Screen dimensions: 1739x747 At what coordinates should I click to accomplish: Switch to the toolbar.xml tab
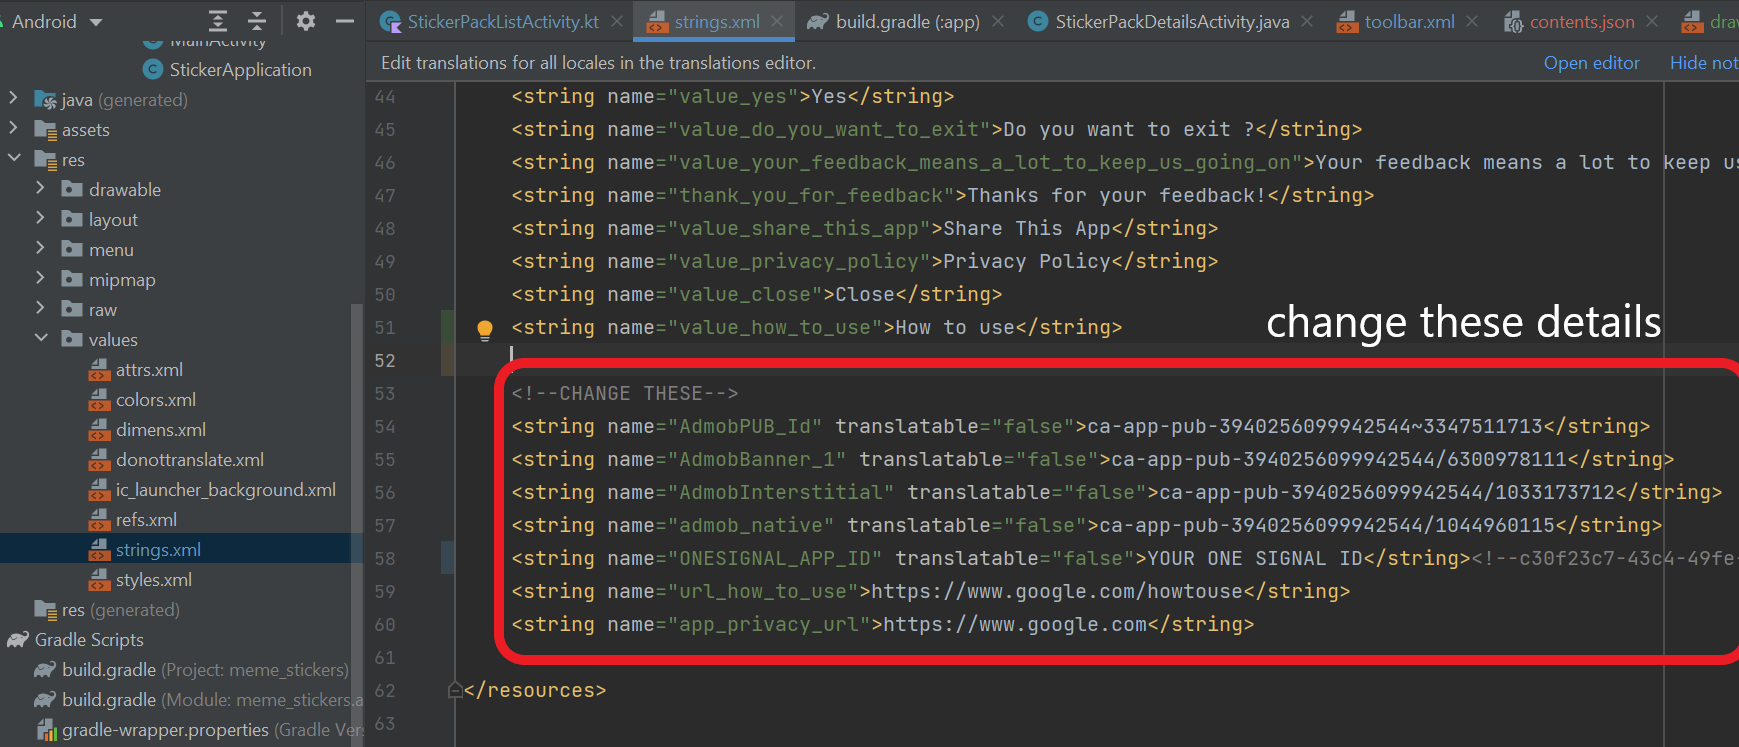click(x=1408, y=21)
